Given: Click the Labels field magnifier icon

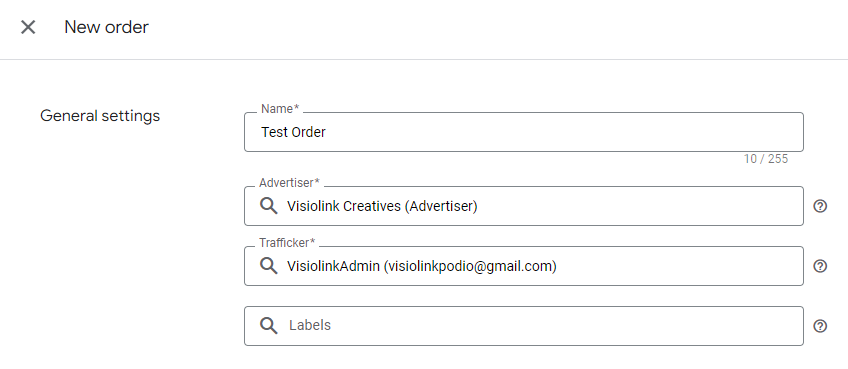Looking at the screenshot, I should click(268, 326).
